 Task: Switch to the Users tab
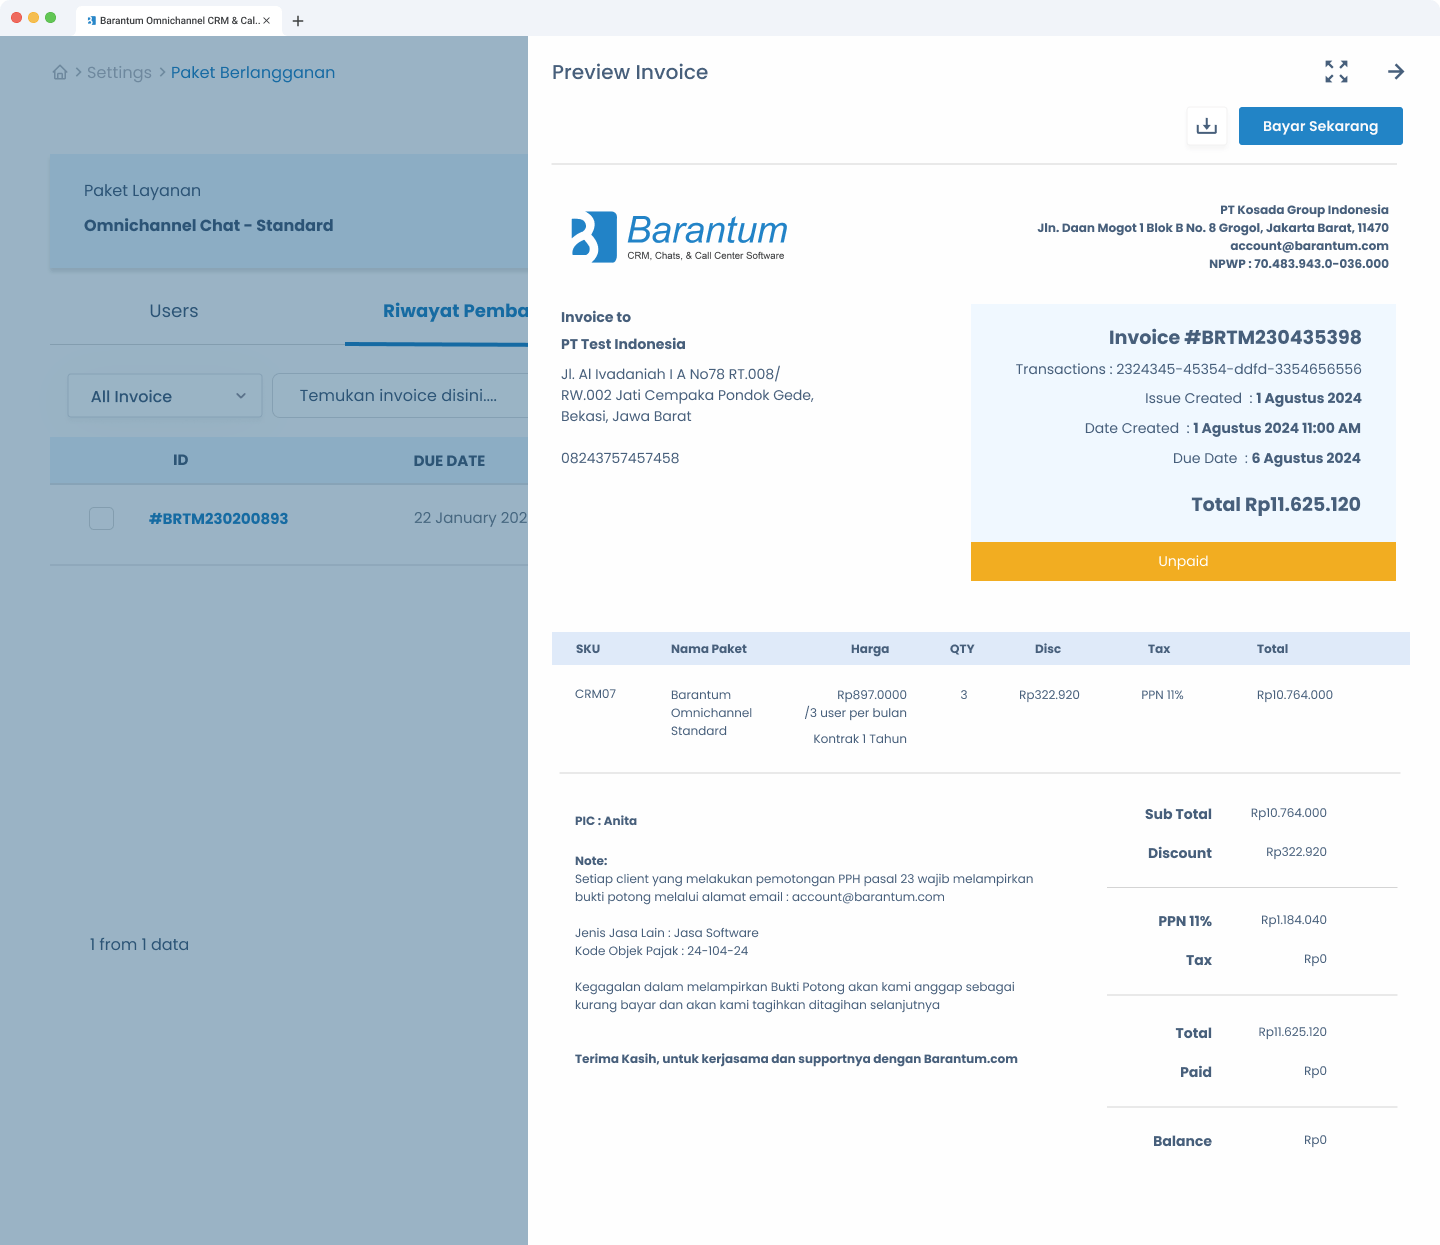click(x=174, y=311)
